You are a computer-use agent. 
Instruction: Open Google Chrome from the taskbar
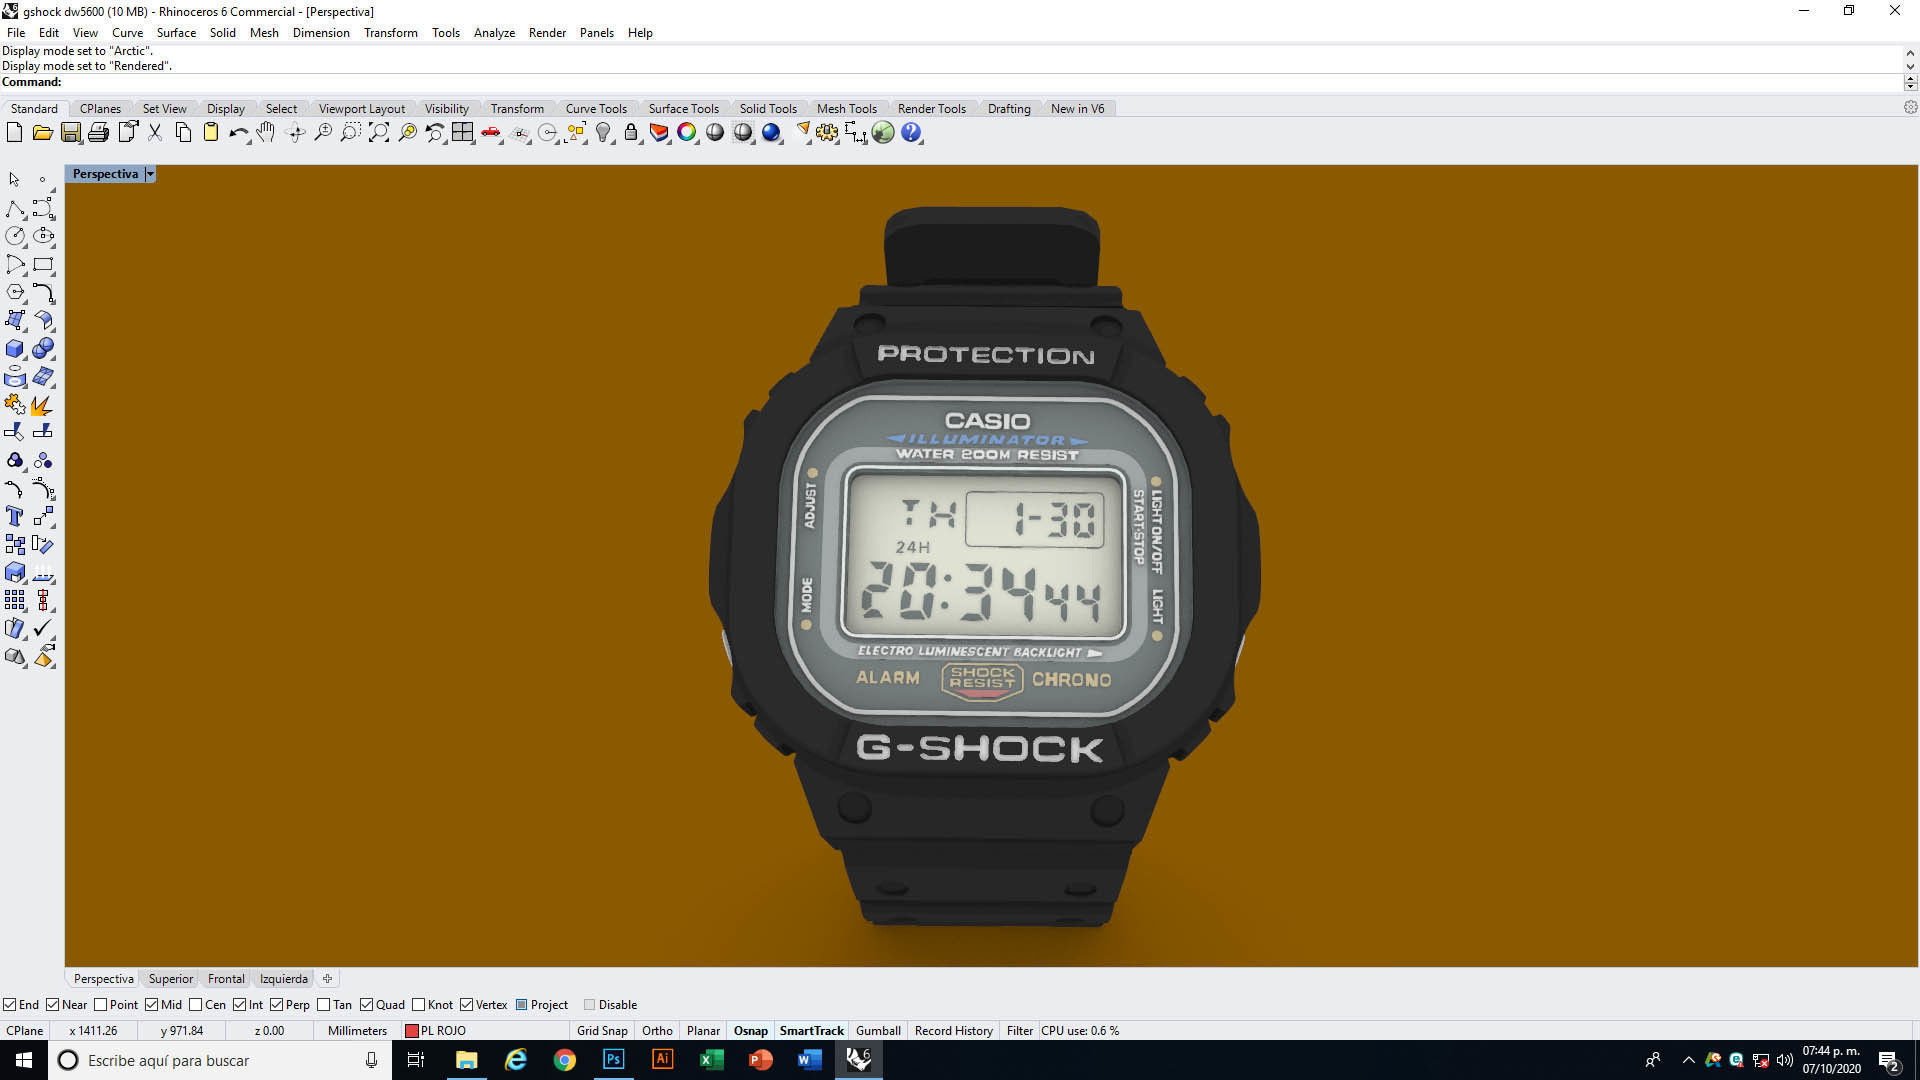[565, 1059]
